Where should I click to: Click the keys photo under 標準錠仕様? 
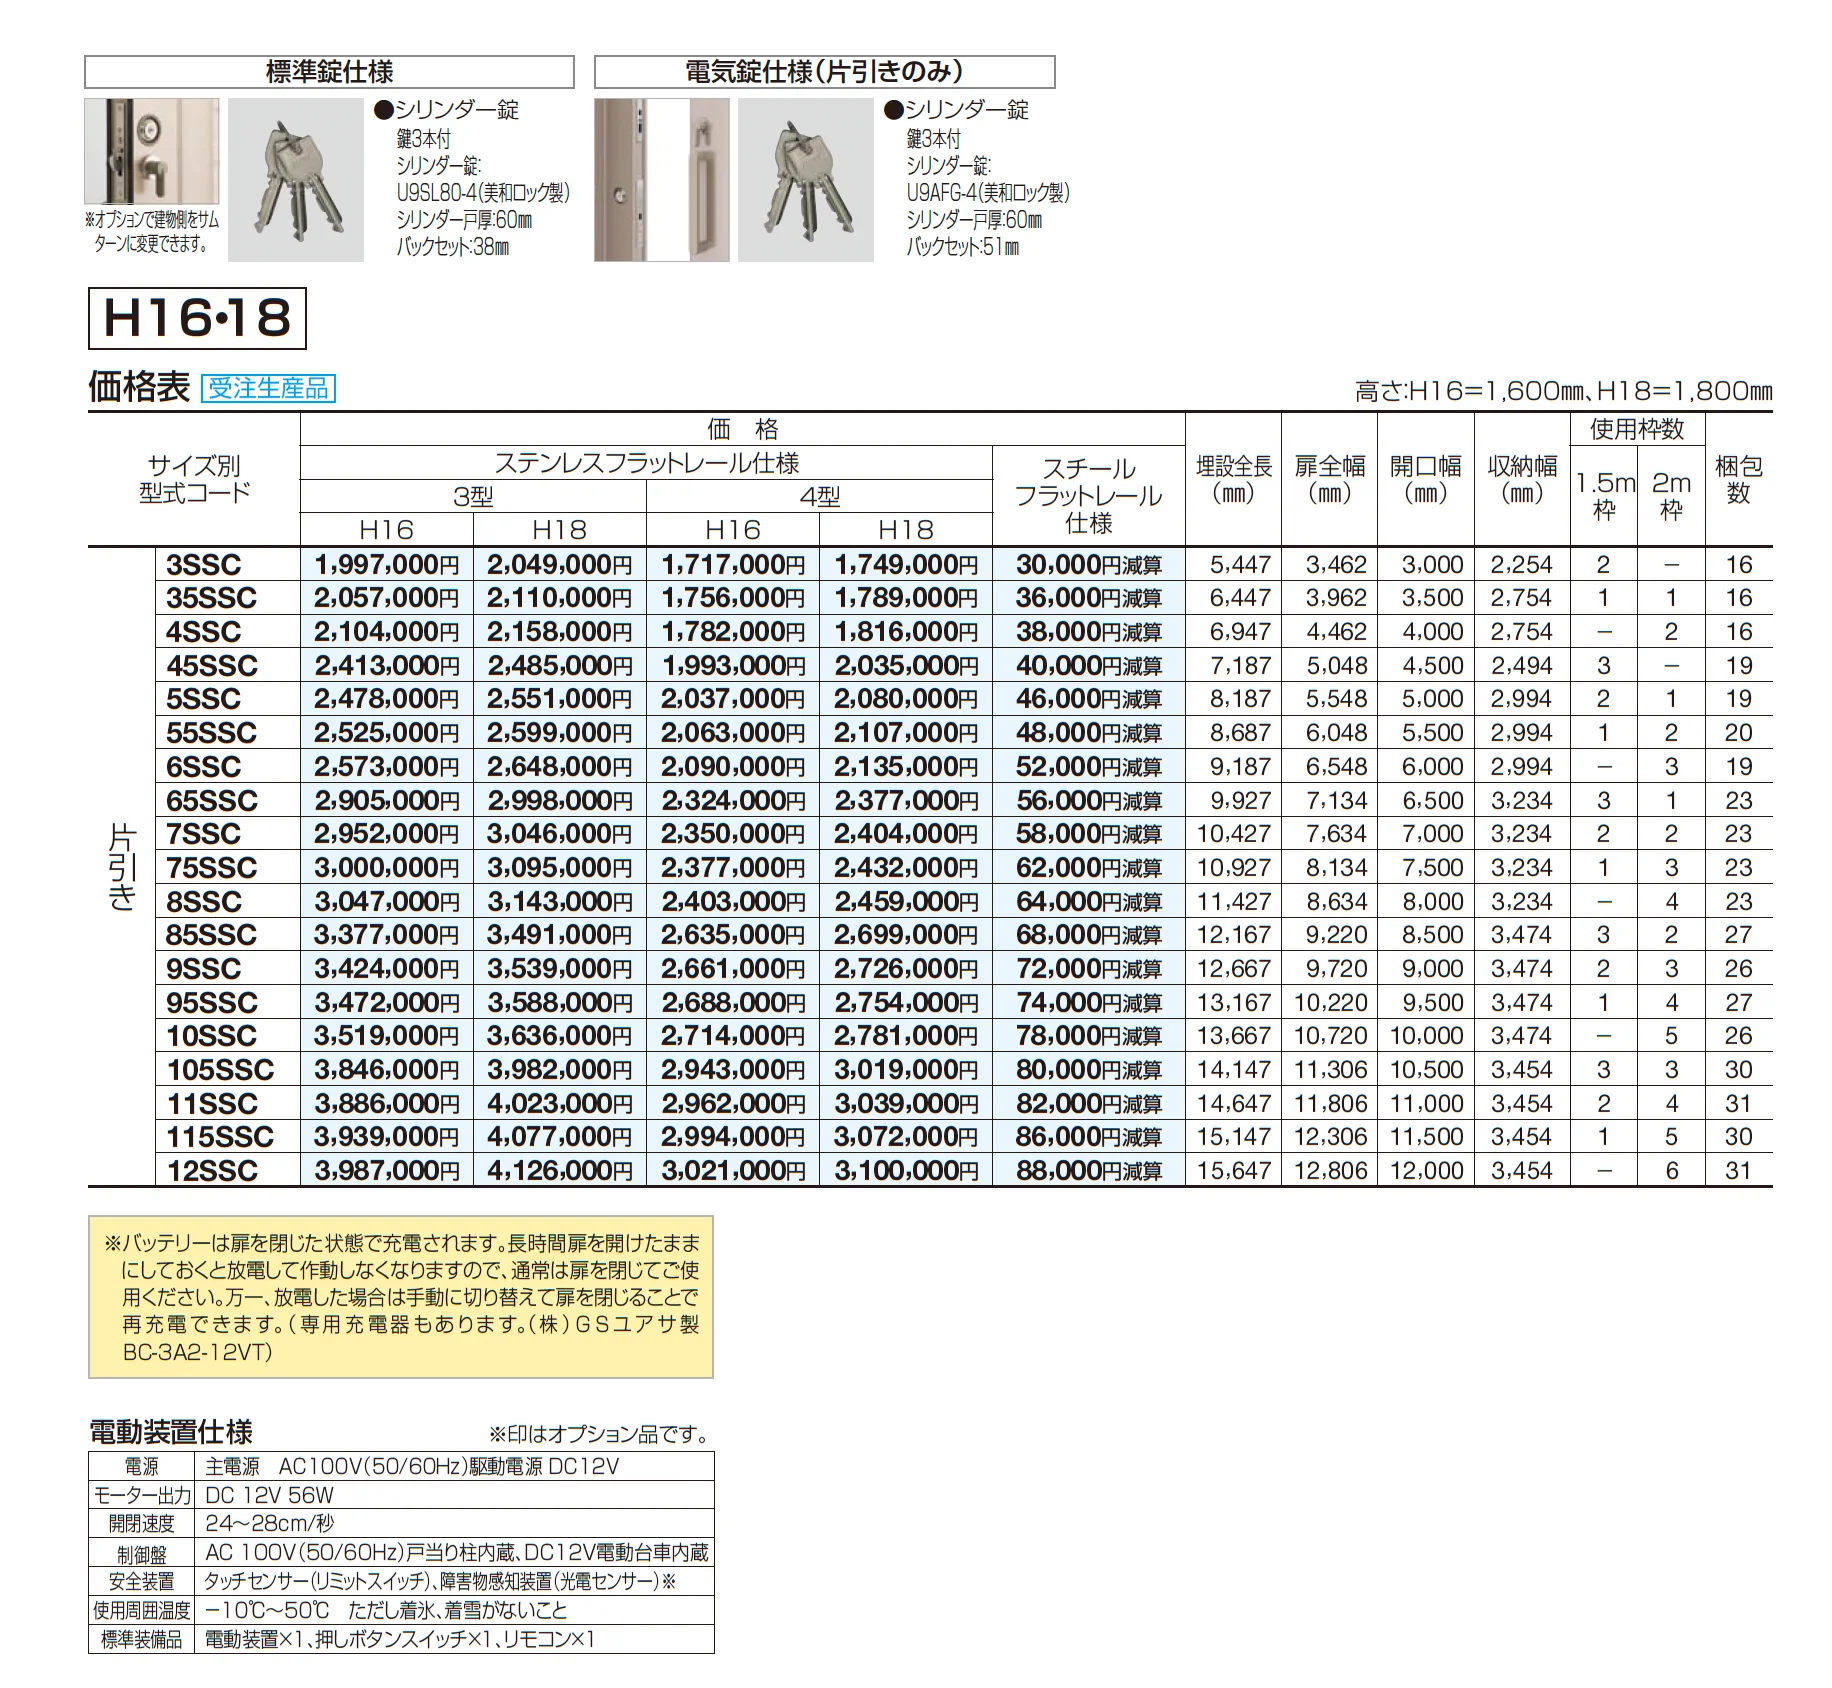click(x=296, y=180)
